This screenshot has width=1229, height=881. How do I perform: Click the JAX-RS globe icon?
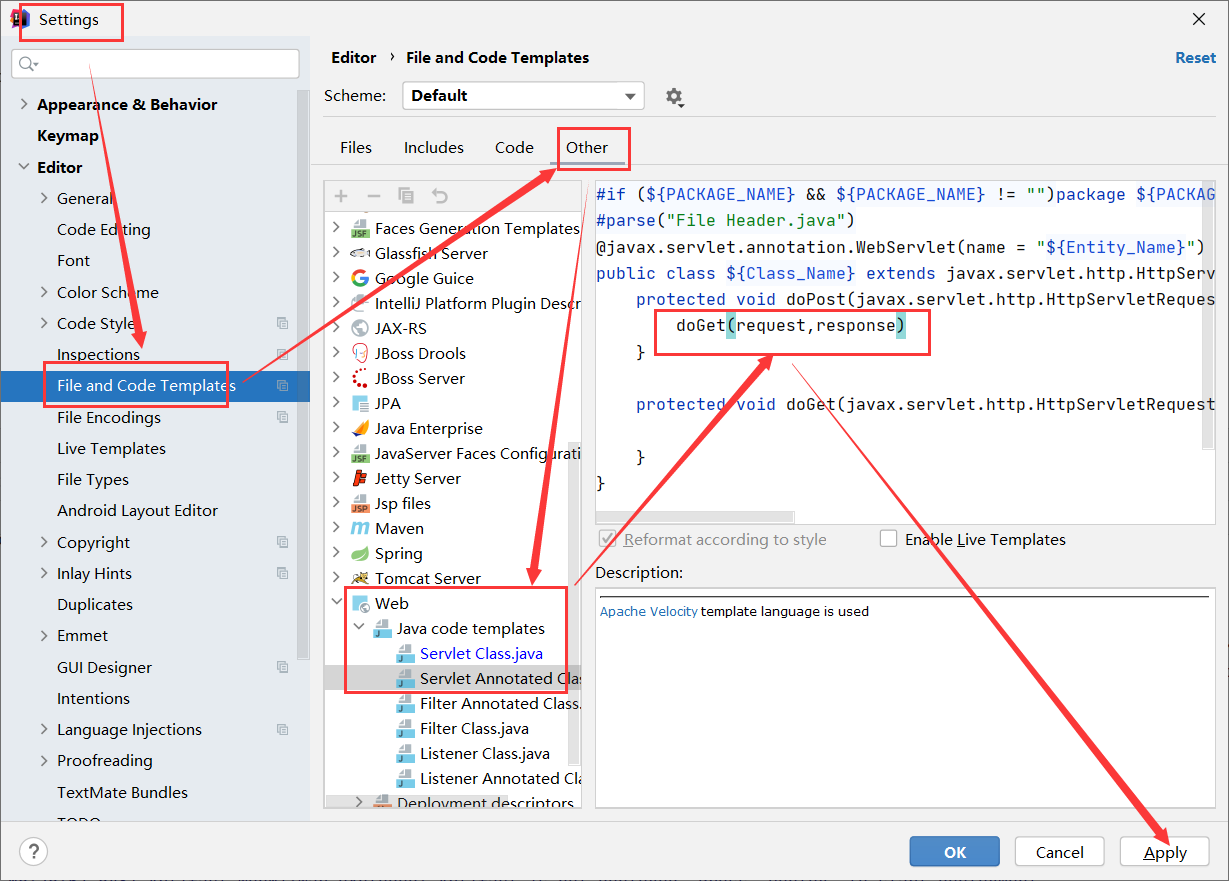[x=360, y=328]
